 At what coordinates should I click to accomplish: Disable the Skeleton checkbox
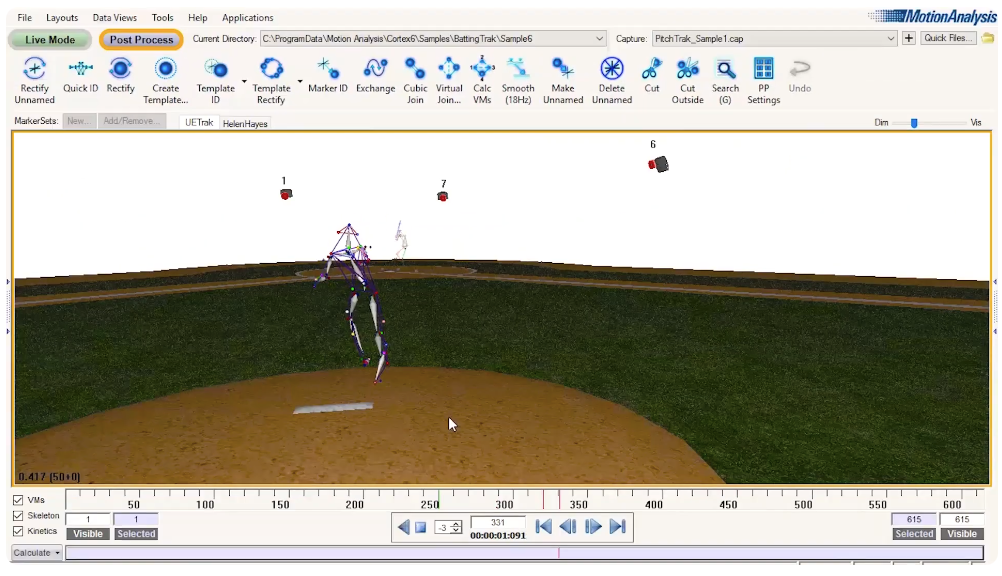pyautogui.click(x=17, y=516)
